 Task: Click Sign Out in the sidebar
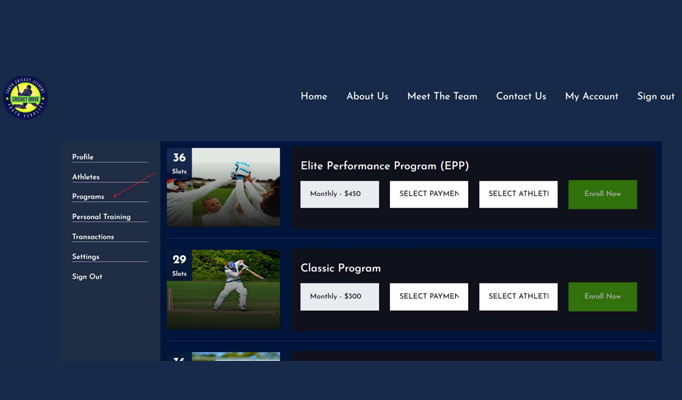point(87,277)
